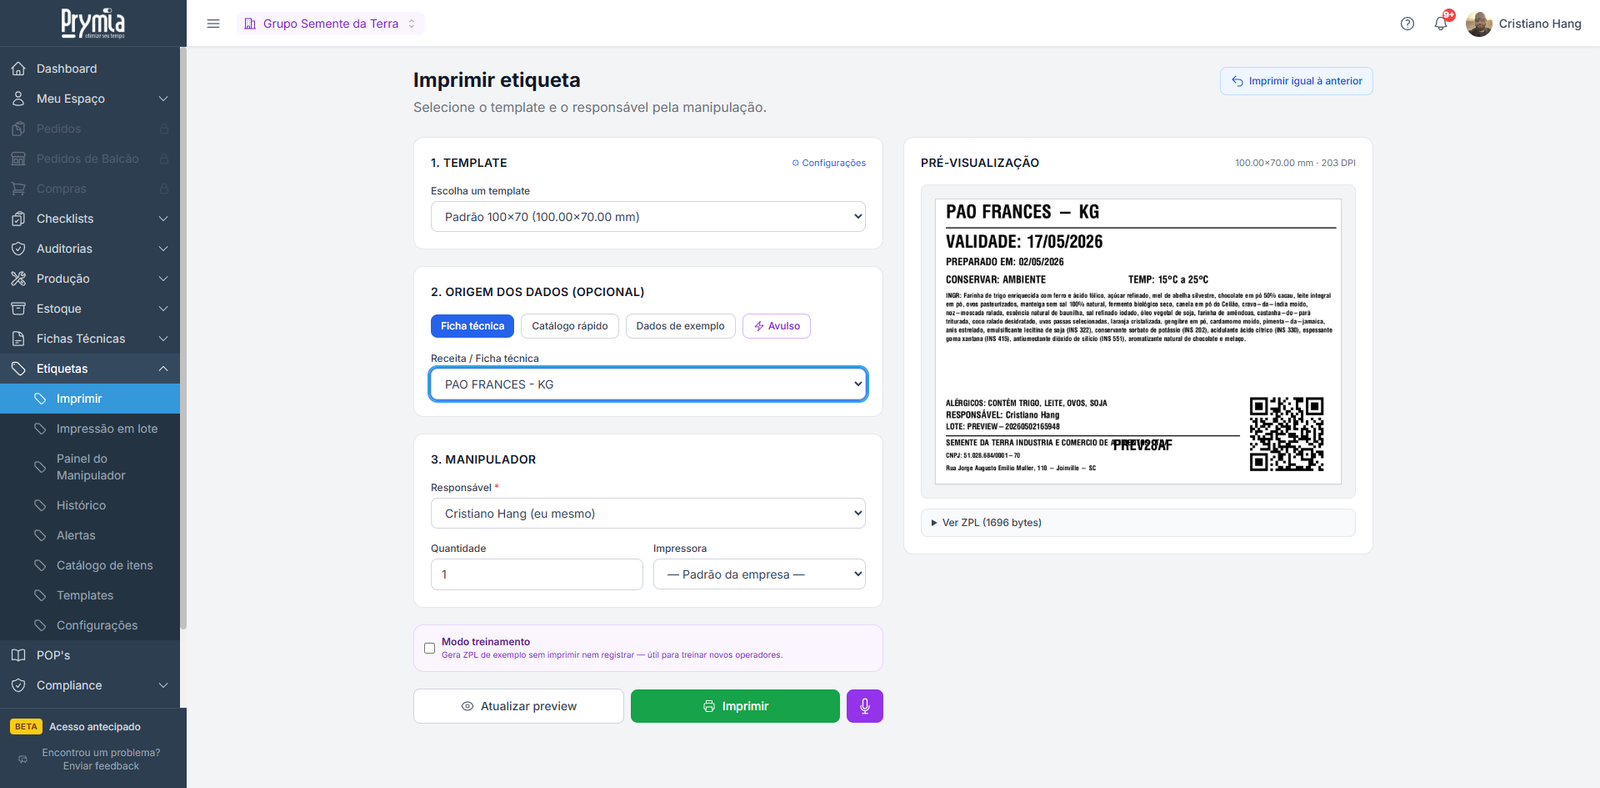Click Imprimir igual à anterior

(x=1296, y=81)
